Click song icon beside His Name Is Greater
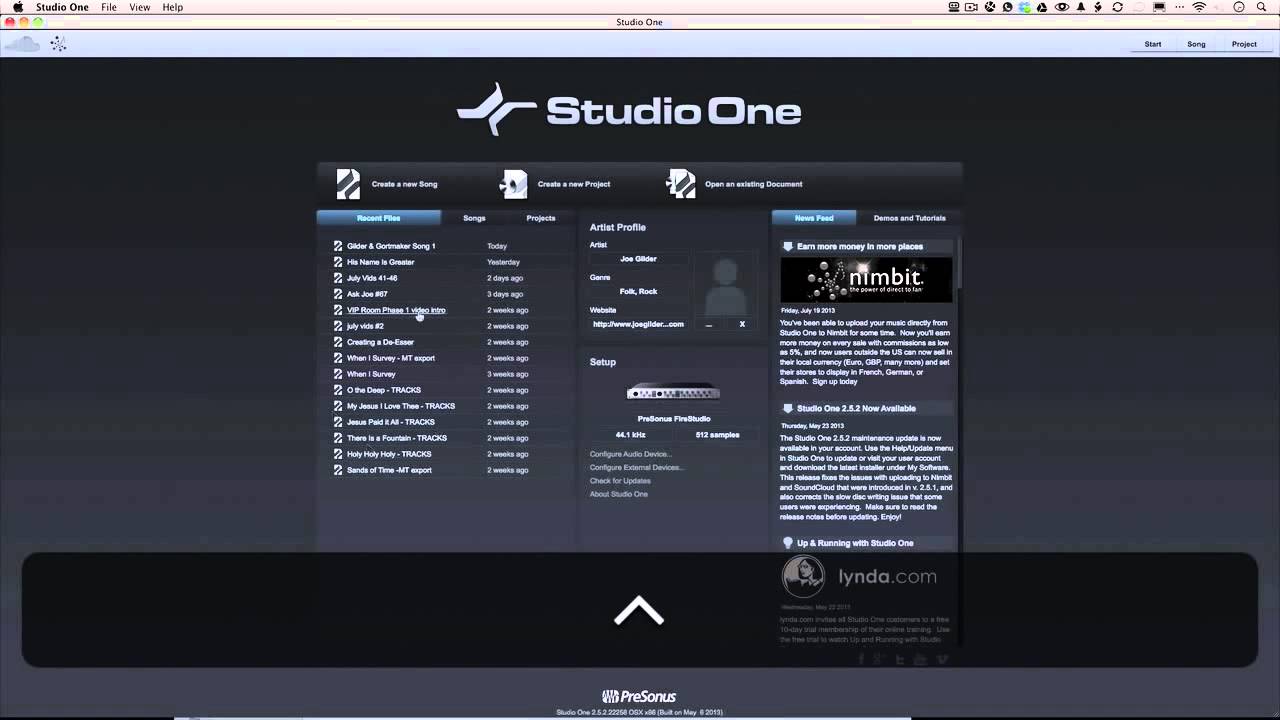Viewport: 1280px width, 720px height. [x=338, y=262]
